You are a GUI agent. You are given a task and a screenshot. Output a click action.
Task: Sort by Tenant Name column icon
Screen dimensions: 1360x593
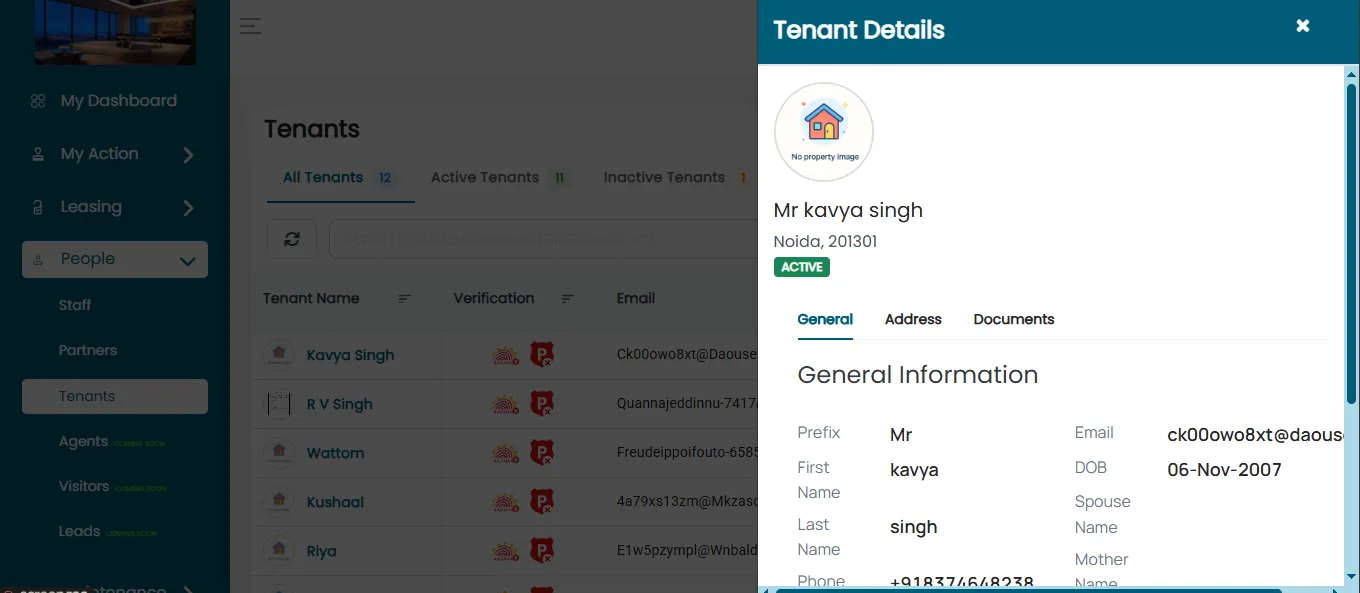pyautogui.click(x=405, y=298)
